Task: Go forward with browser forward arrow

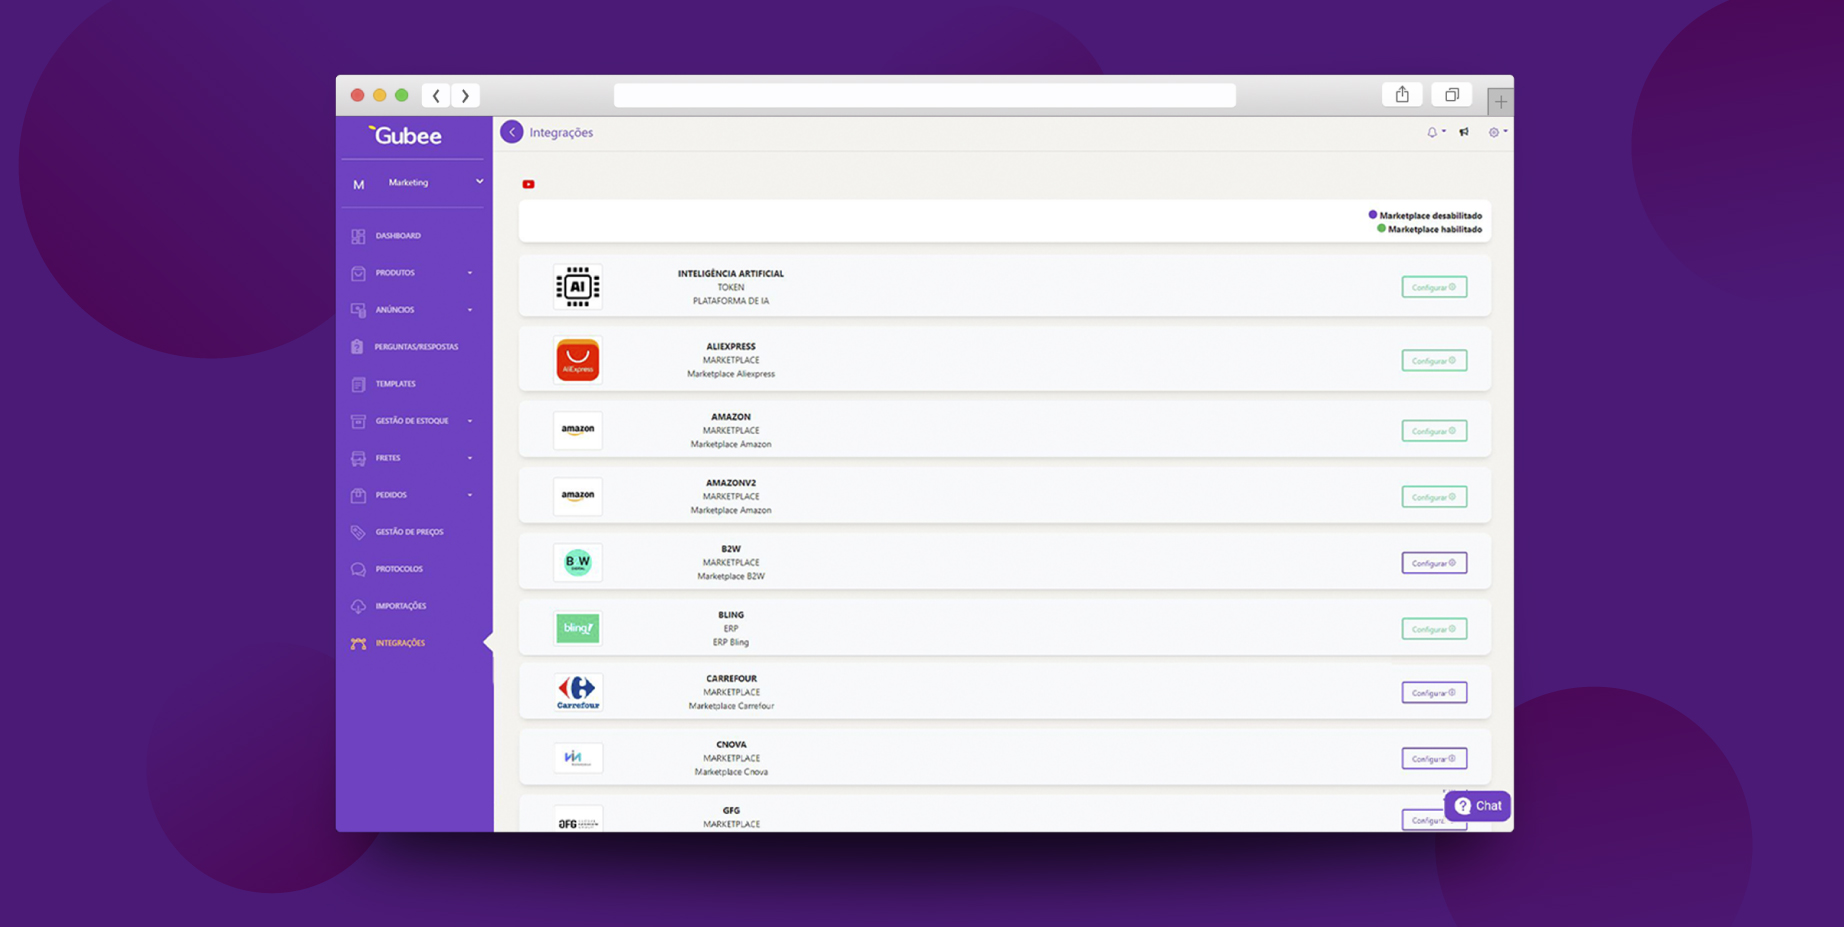Action: pos(465,96)
